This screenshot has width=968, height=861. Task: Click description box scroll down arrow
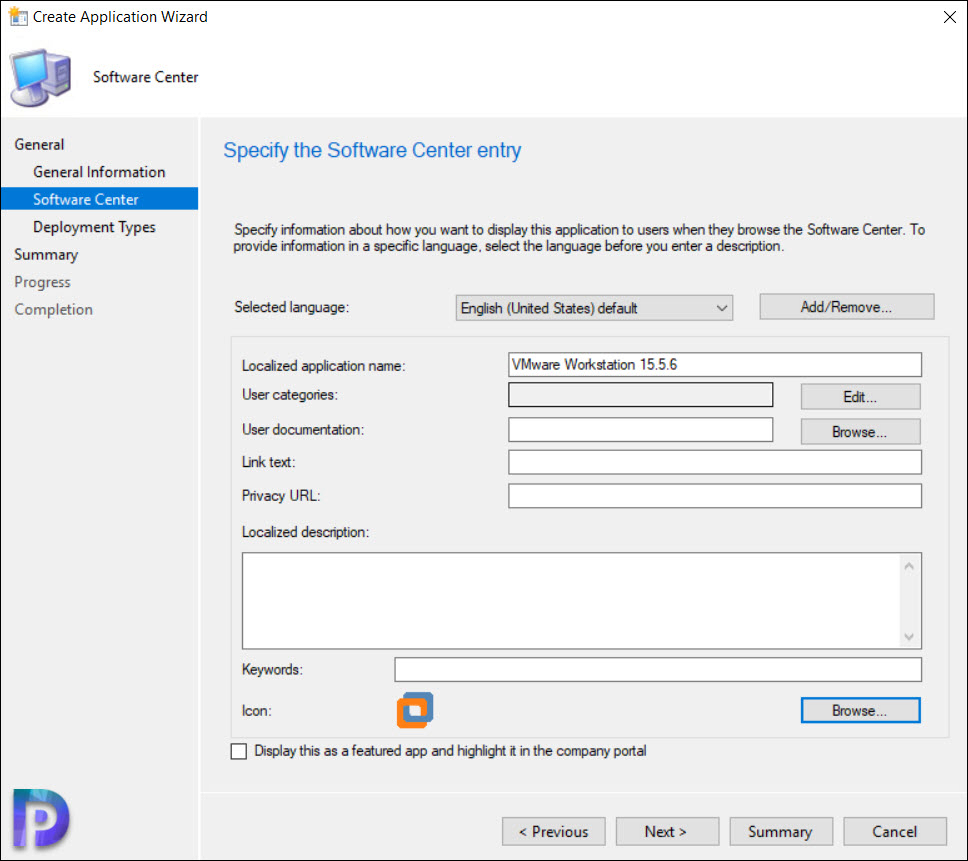pyautogui.click(x=909, y=636)
